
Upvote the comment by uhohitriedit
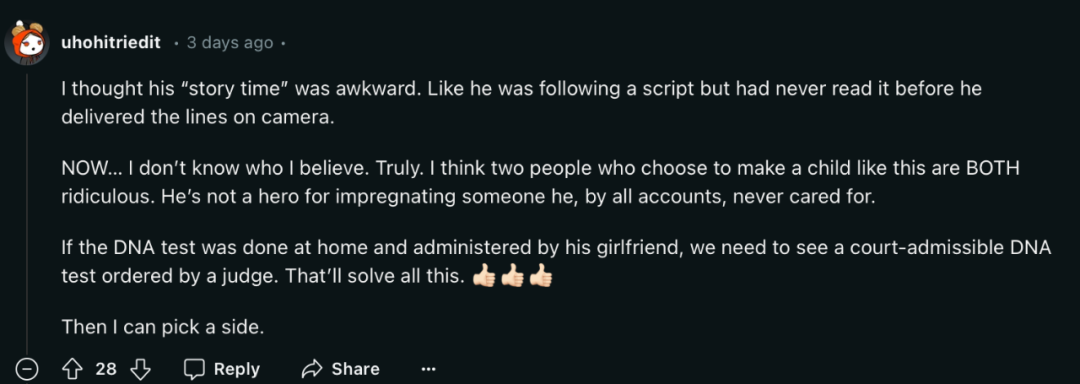[72, 369]
